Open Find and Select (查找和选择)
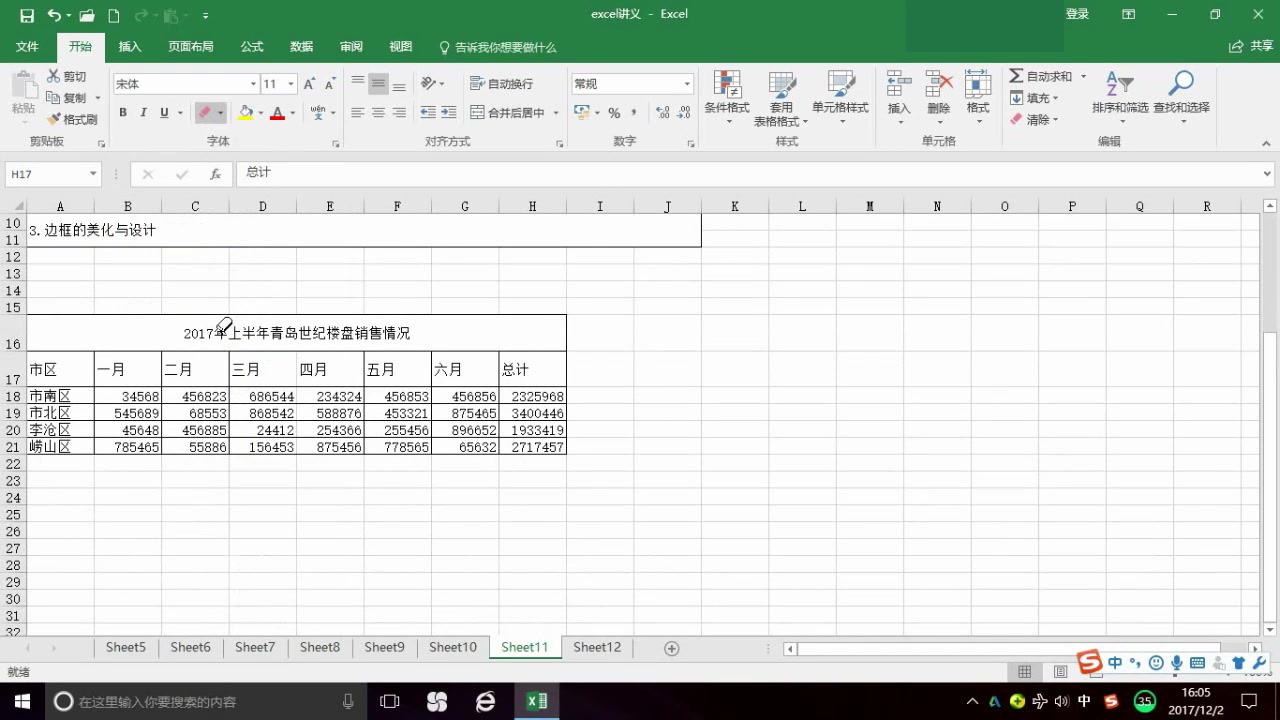The height and width of the screenshot is (720, 1280). point(1181,97)
